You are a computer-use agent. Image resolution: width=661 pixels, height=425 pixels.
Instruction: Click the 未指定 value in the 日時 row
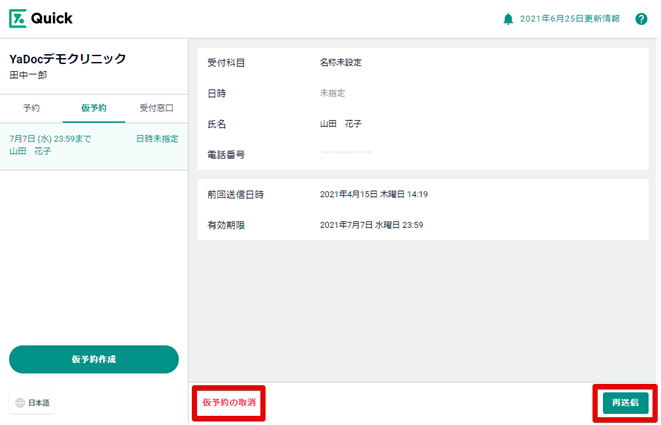tap(332, 93)
